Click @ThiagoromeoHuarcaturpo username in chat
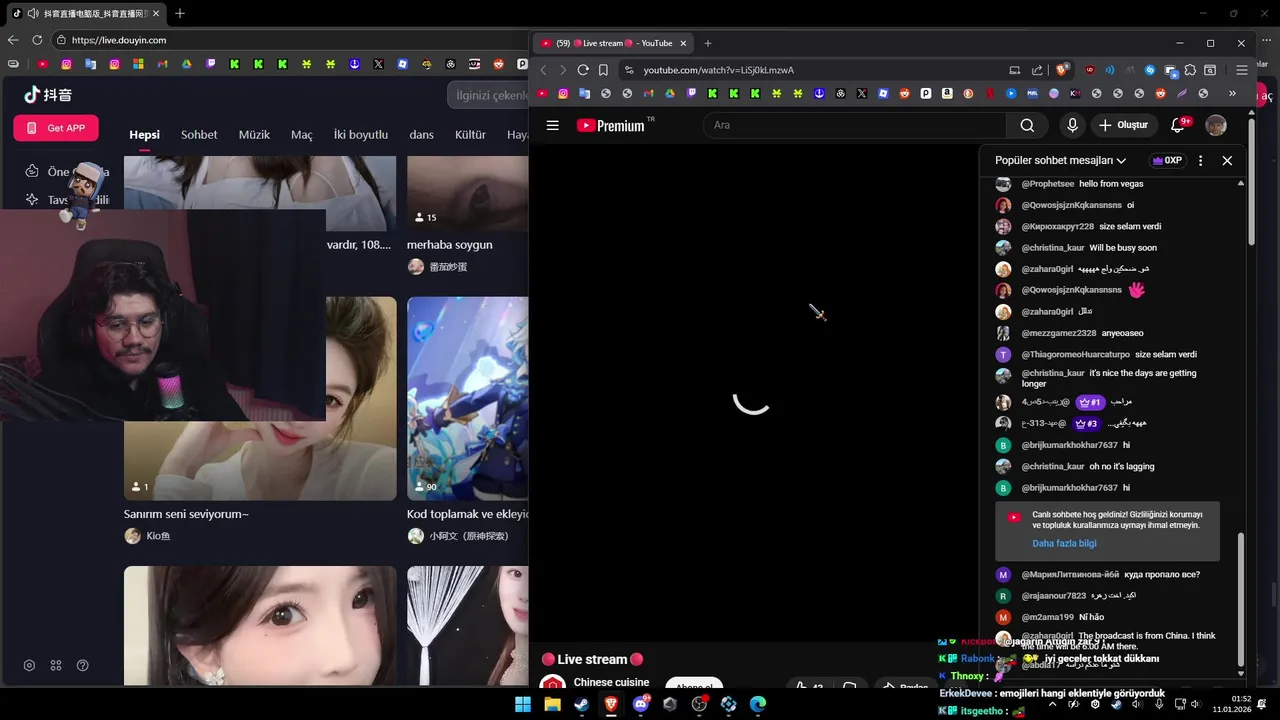The width and height of the screenshot is (1280, 720). (x=1075, y=354)
